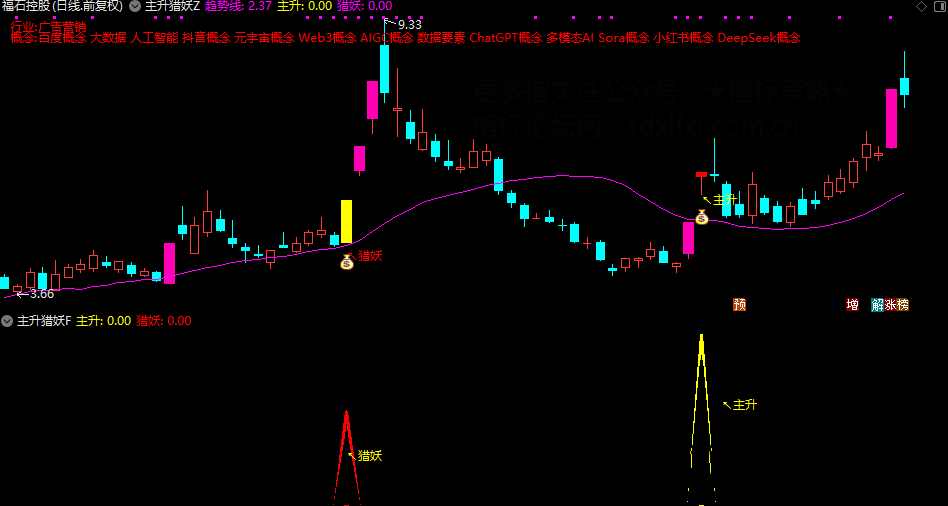Open the 抖音概念 concept tag
The width and height of the screenshot is (948, 506).
point(206,38)
